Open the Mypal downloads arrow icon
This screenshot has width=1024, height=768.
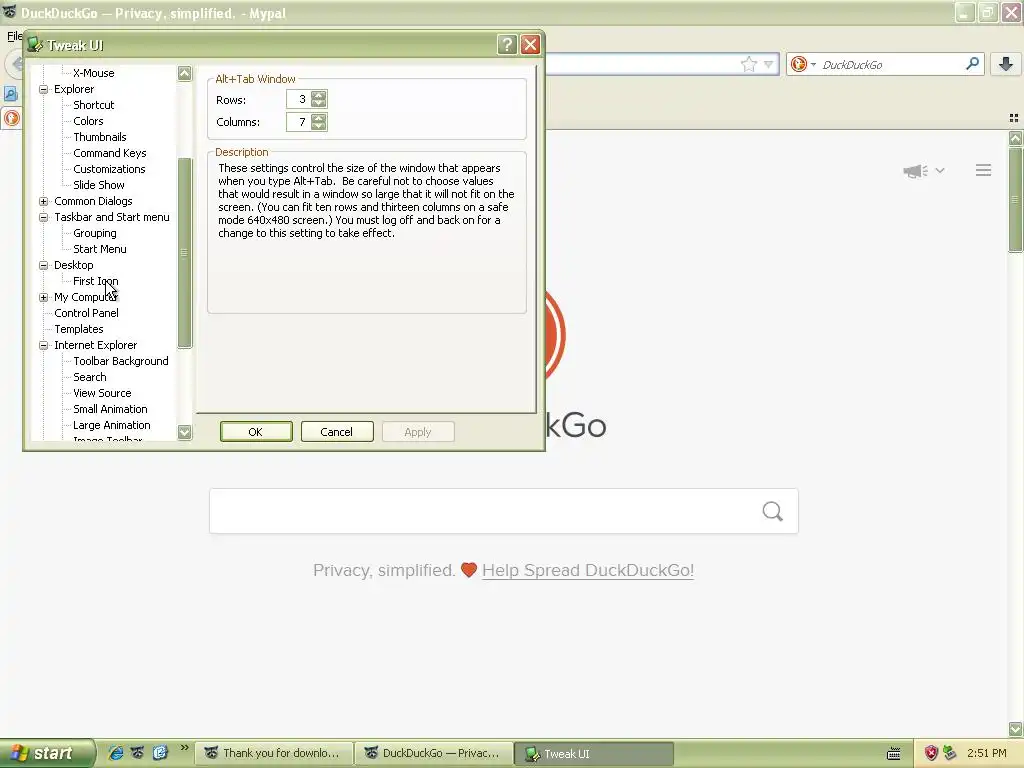[x=1006, y=64]
